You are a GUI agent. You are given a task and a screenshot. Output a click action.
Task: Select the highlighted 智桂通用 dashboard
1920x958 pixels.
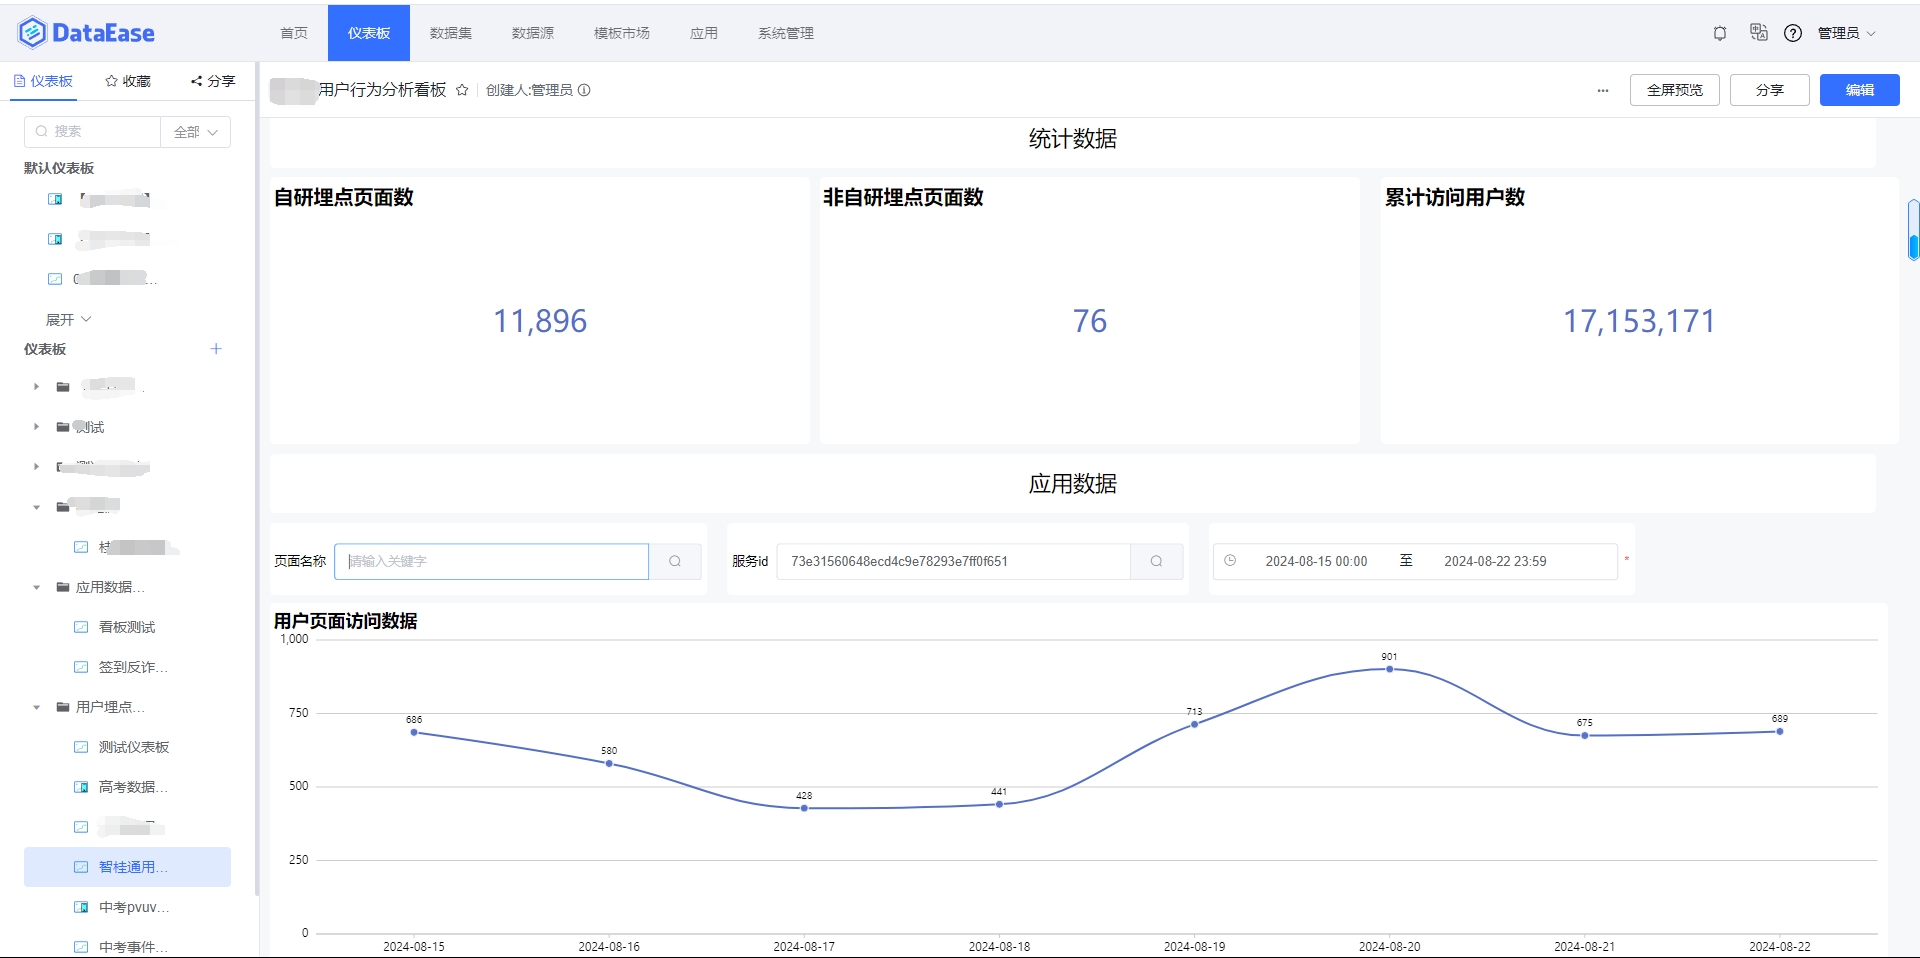tap(127, 867)
